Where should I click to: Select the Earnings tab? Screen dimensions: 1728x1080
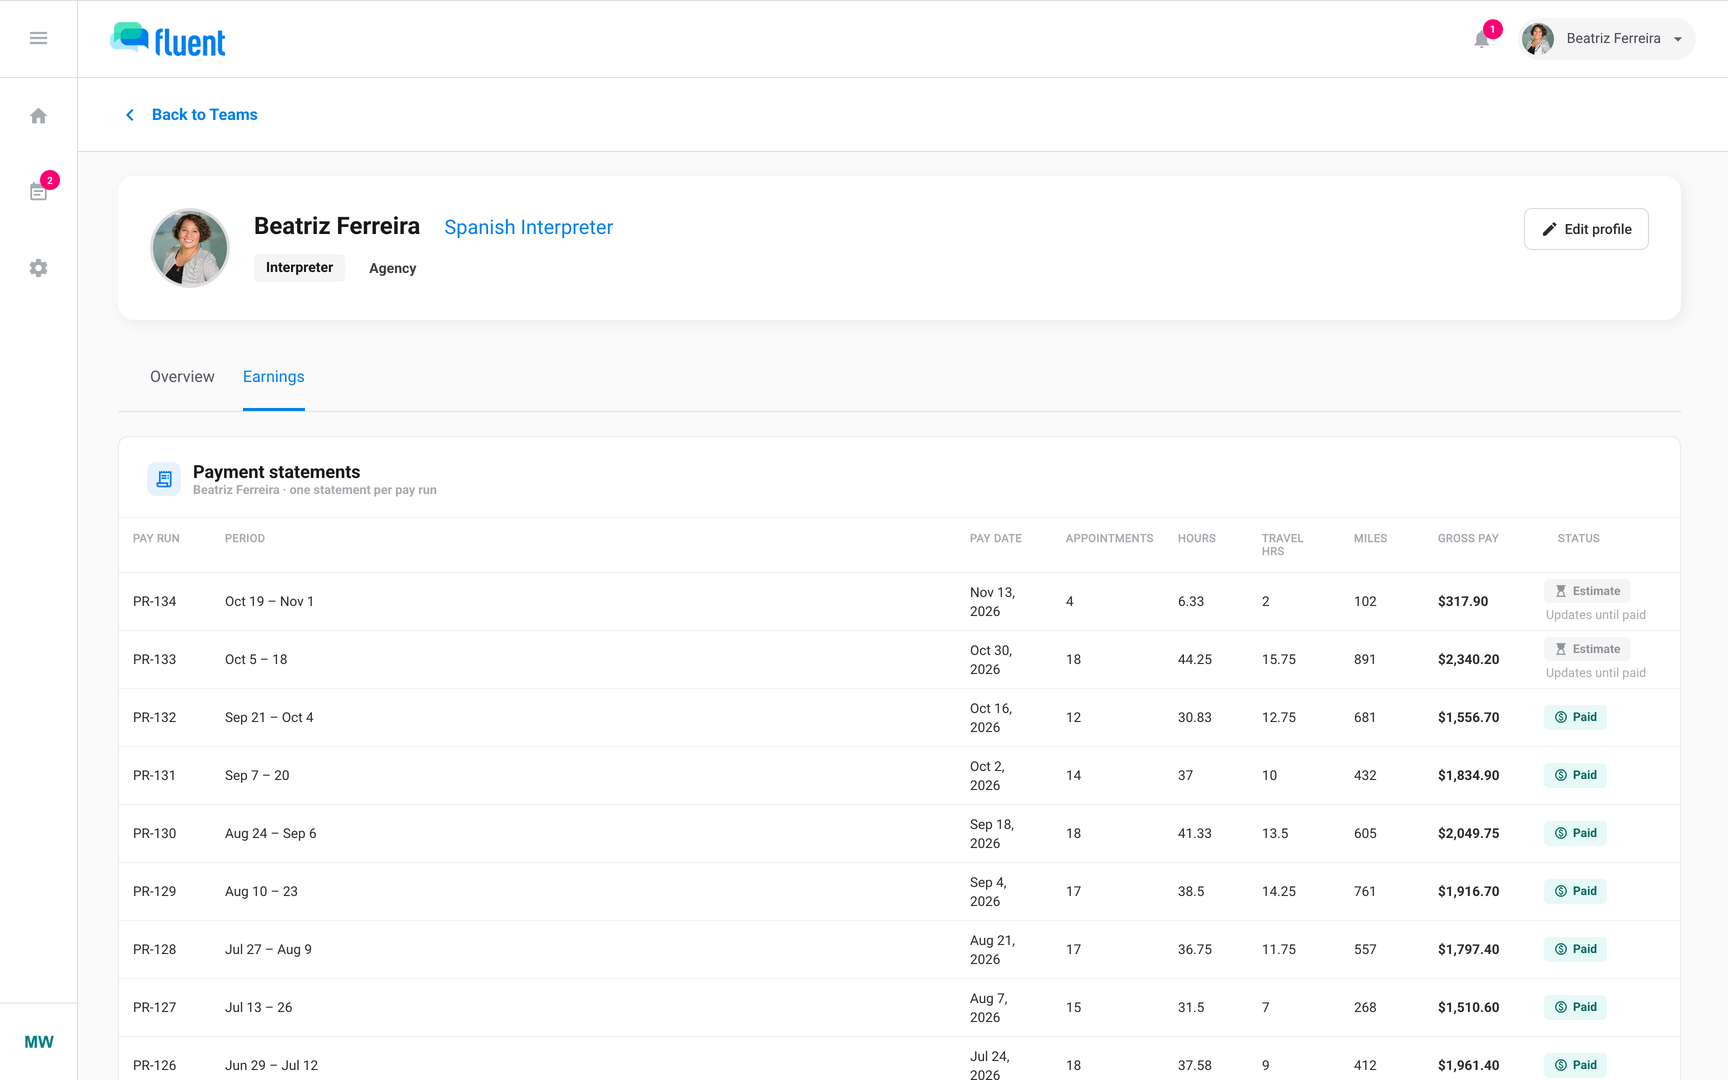[274, 377]
